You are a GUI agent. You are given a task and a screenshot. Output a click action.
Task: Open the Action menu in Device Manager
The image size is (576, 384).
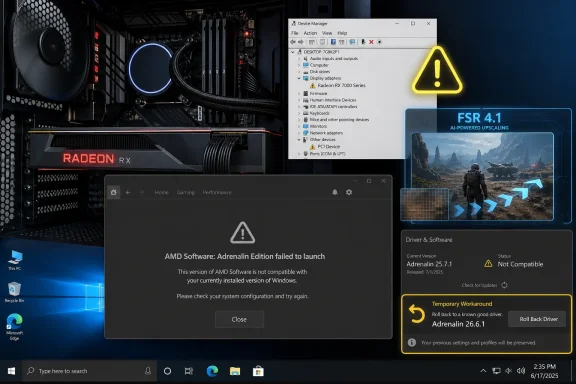click(310, 33)
